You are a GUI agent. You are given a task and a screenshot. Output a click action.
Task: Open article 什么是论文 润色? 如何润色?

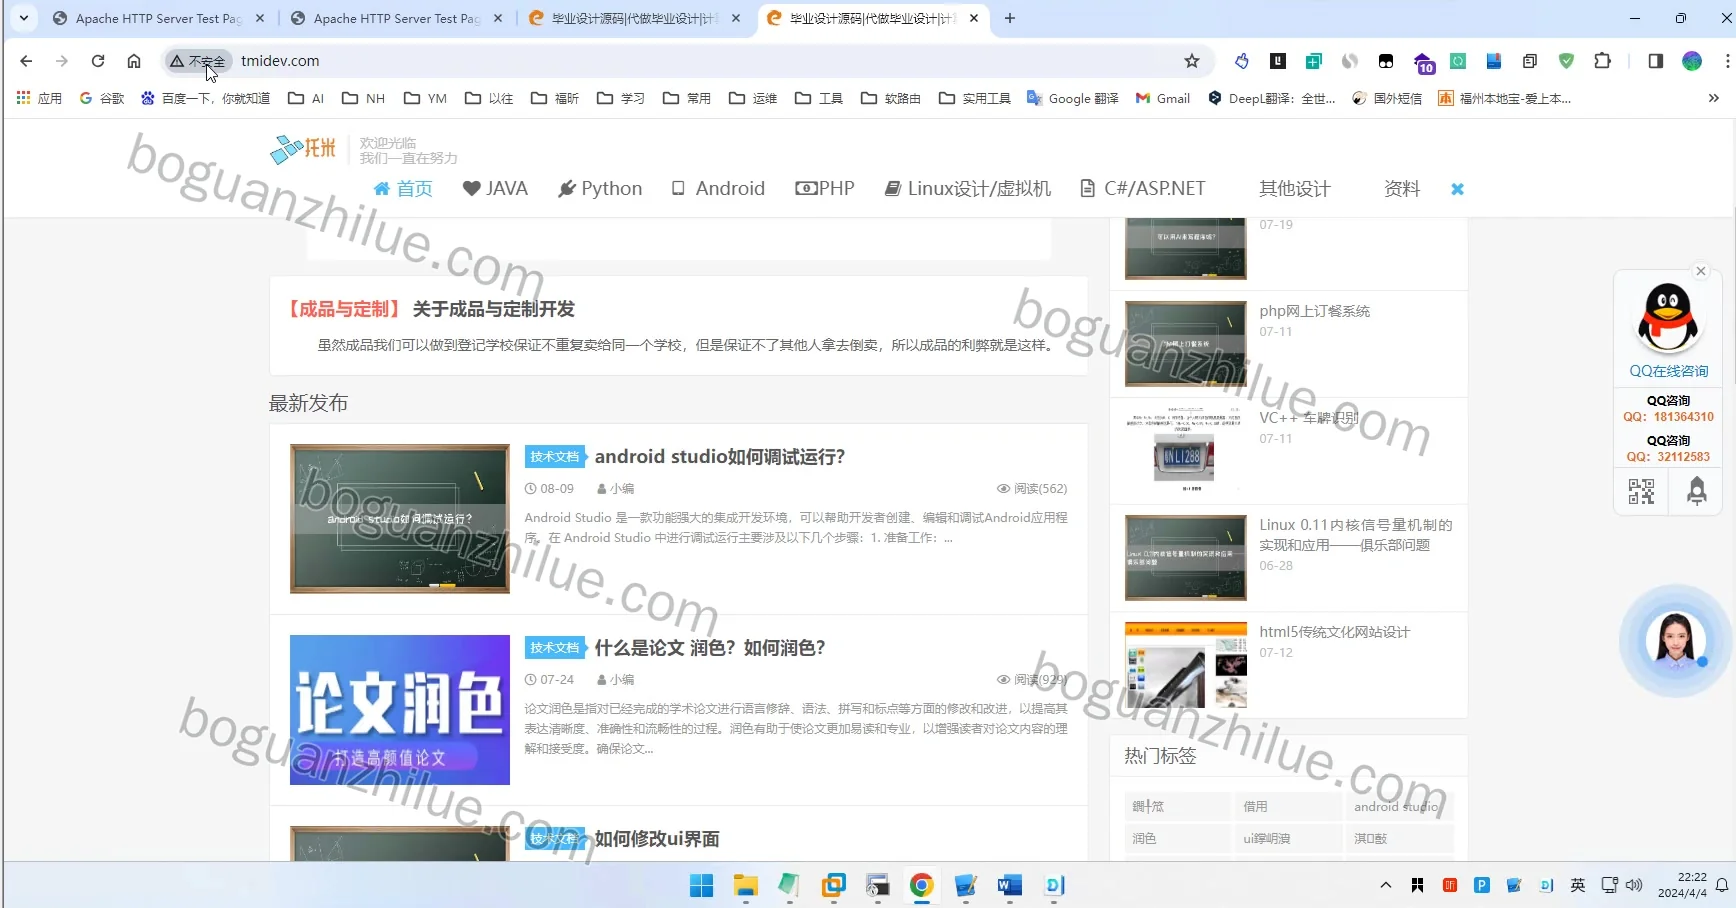(710, 648)
